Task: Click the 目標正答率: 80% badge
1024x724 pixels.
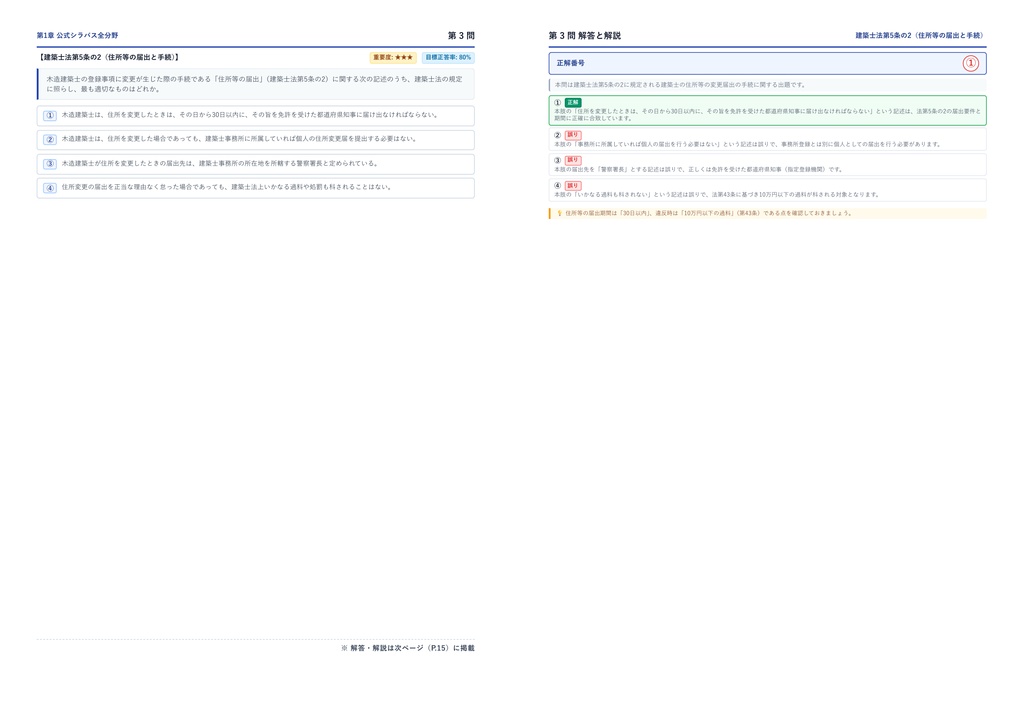Action: pyautogui.click(x=448, y=57)
